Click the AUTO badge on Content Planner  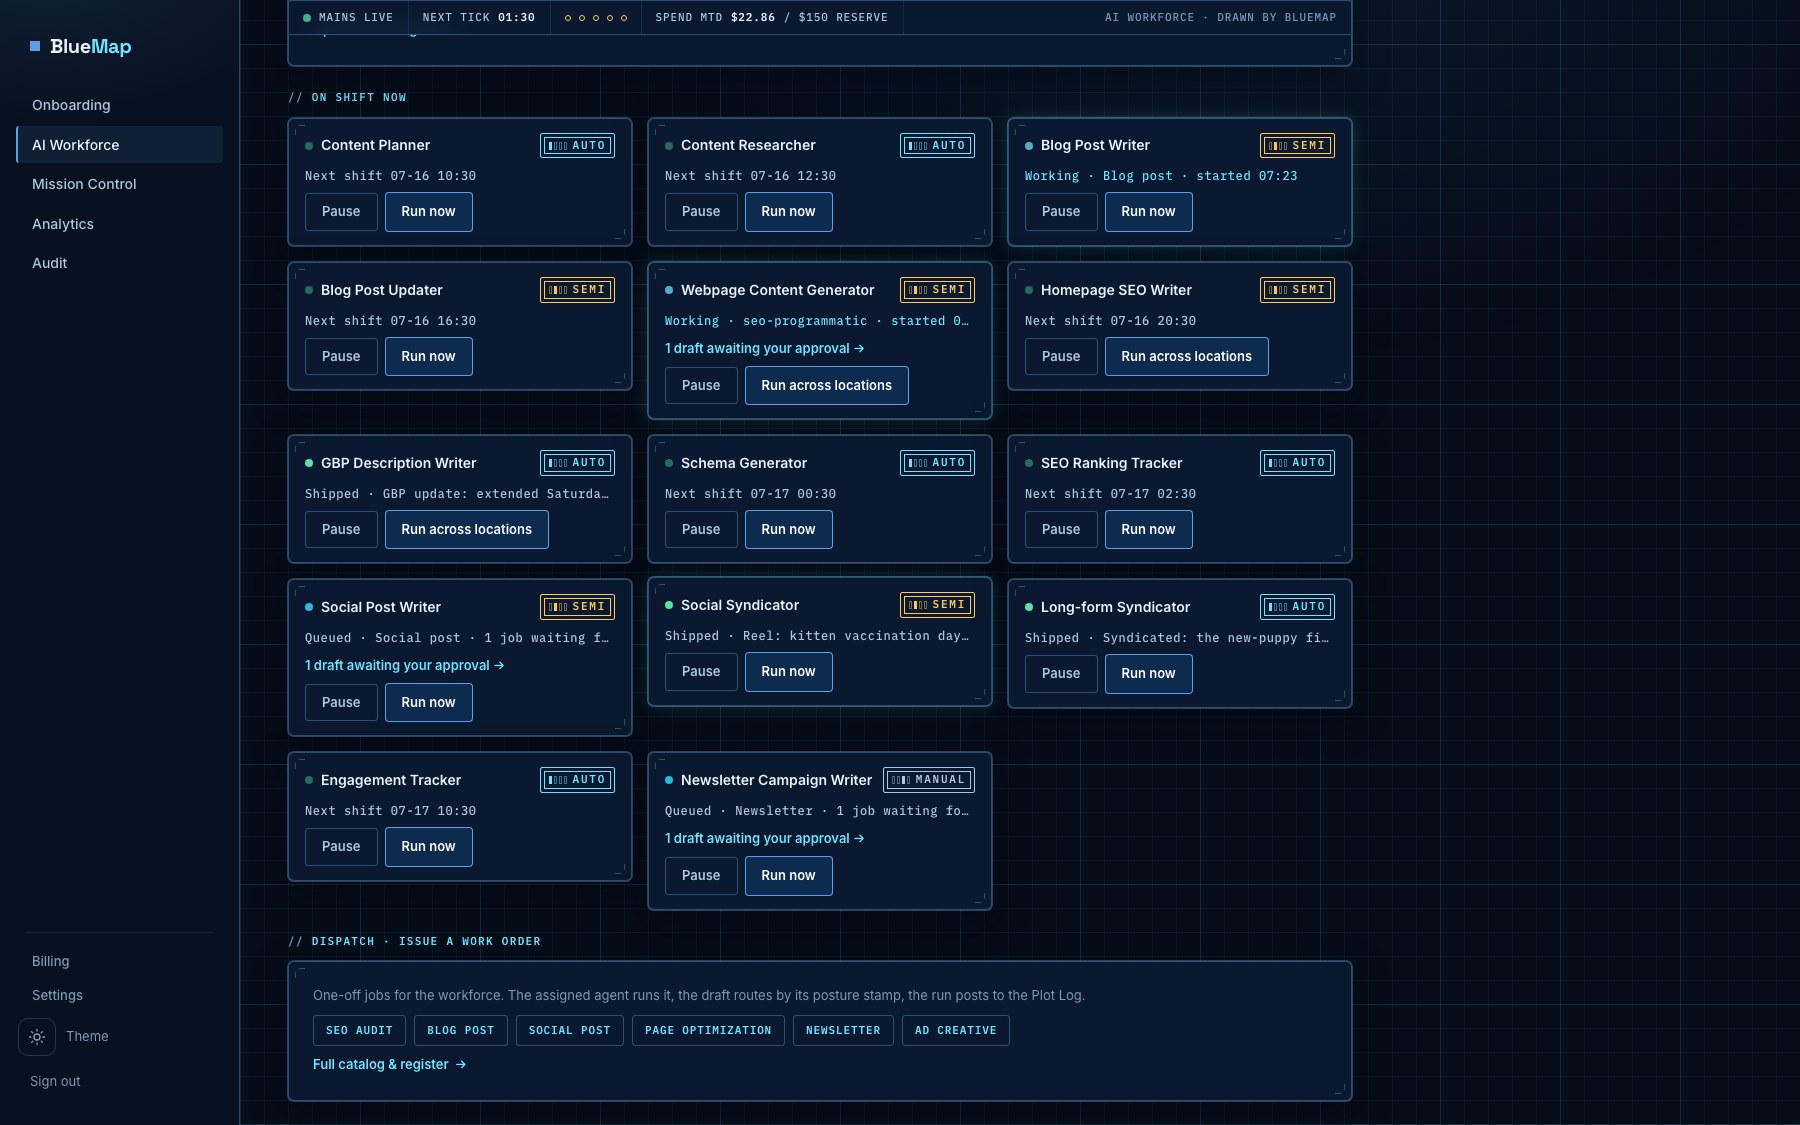[x=578, y=146]
